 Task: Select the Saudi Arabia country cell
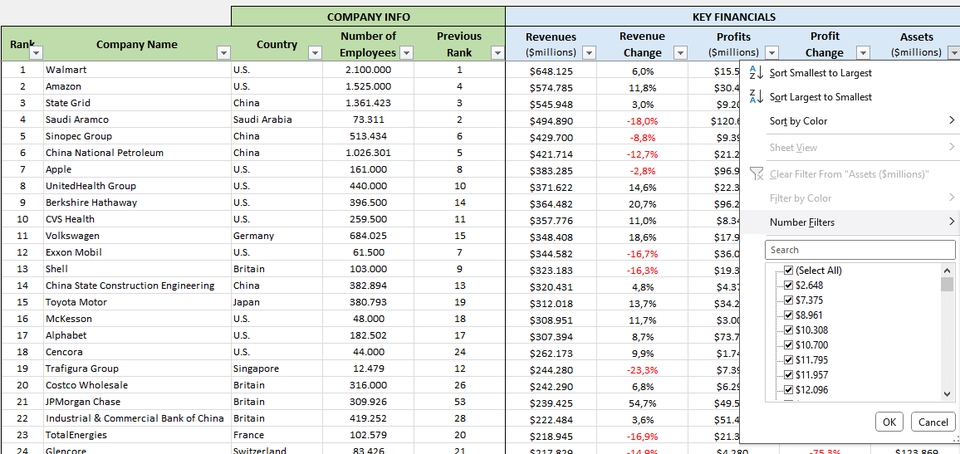pos(277,119)
